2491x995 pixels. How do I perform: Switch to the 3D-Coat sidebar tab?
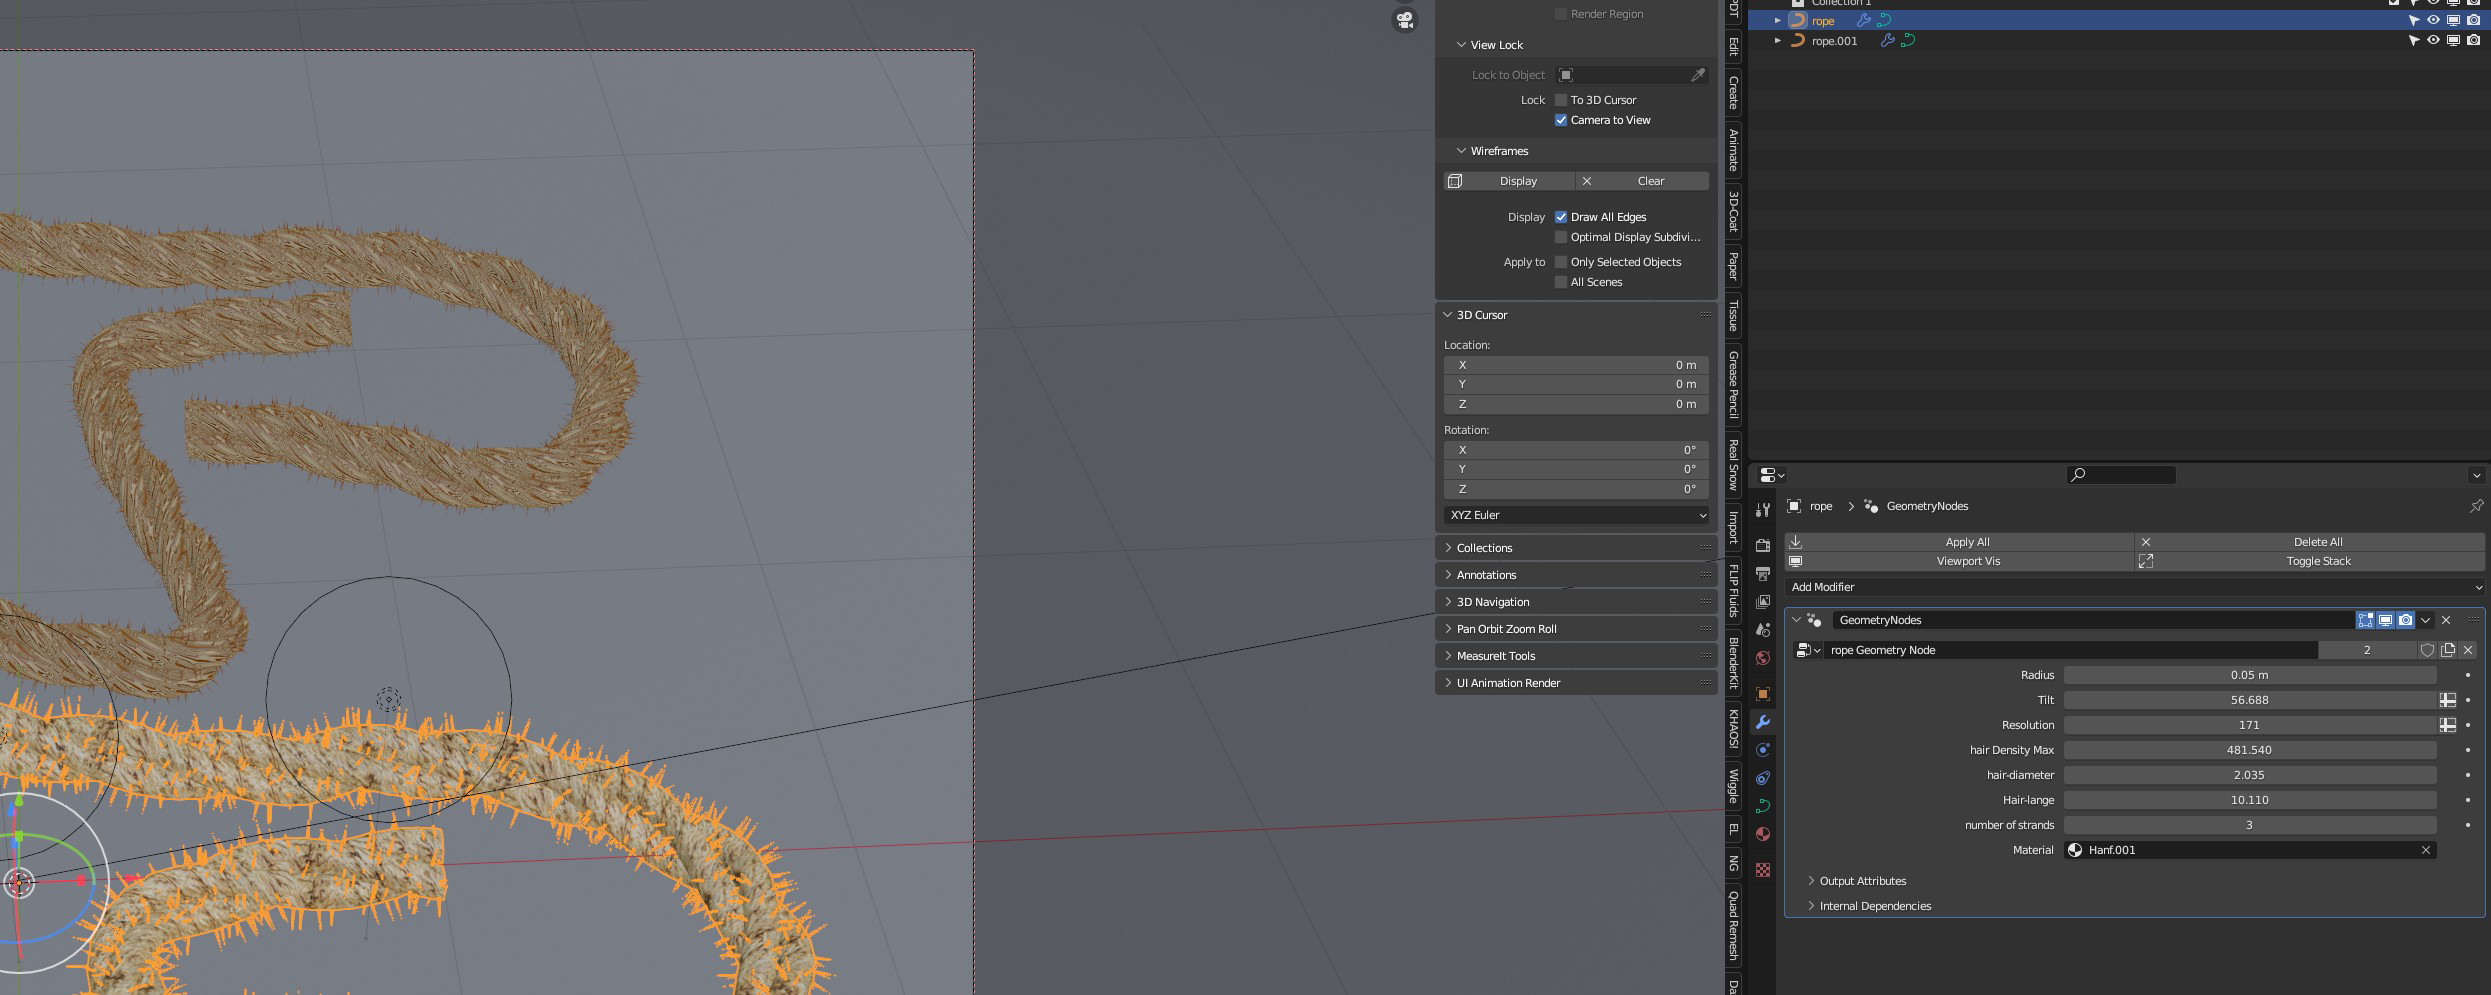point(1733,210)
